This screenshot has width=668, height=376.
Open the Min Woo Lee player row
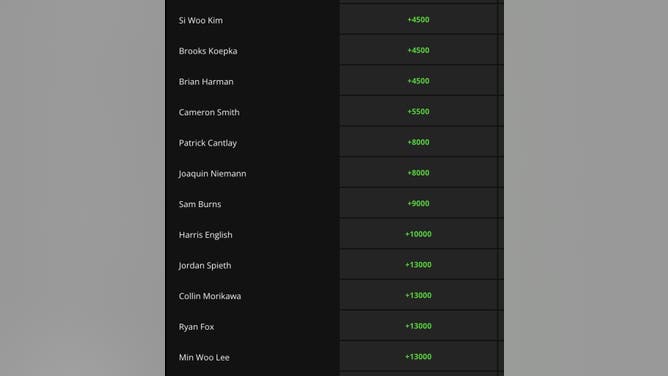tap(334, 357)
